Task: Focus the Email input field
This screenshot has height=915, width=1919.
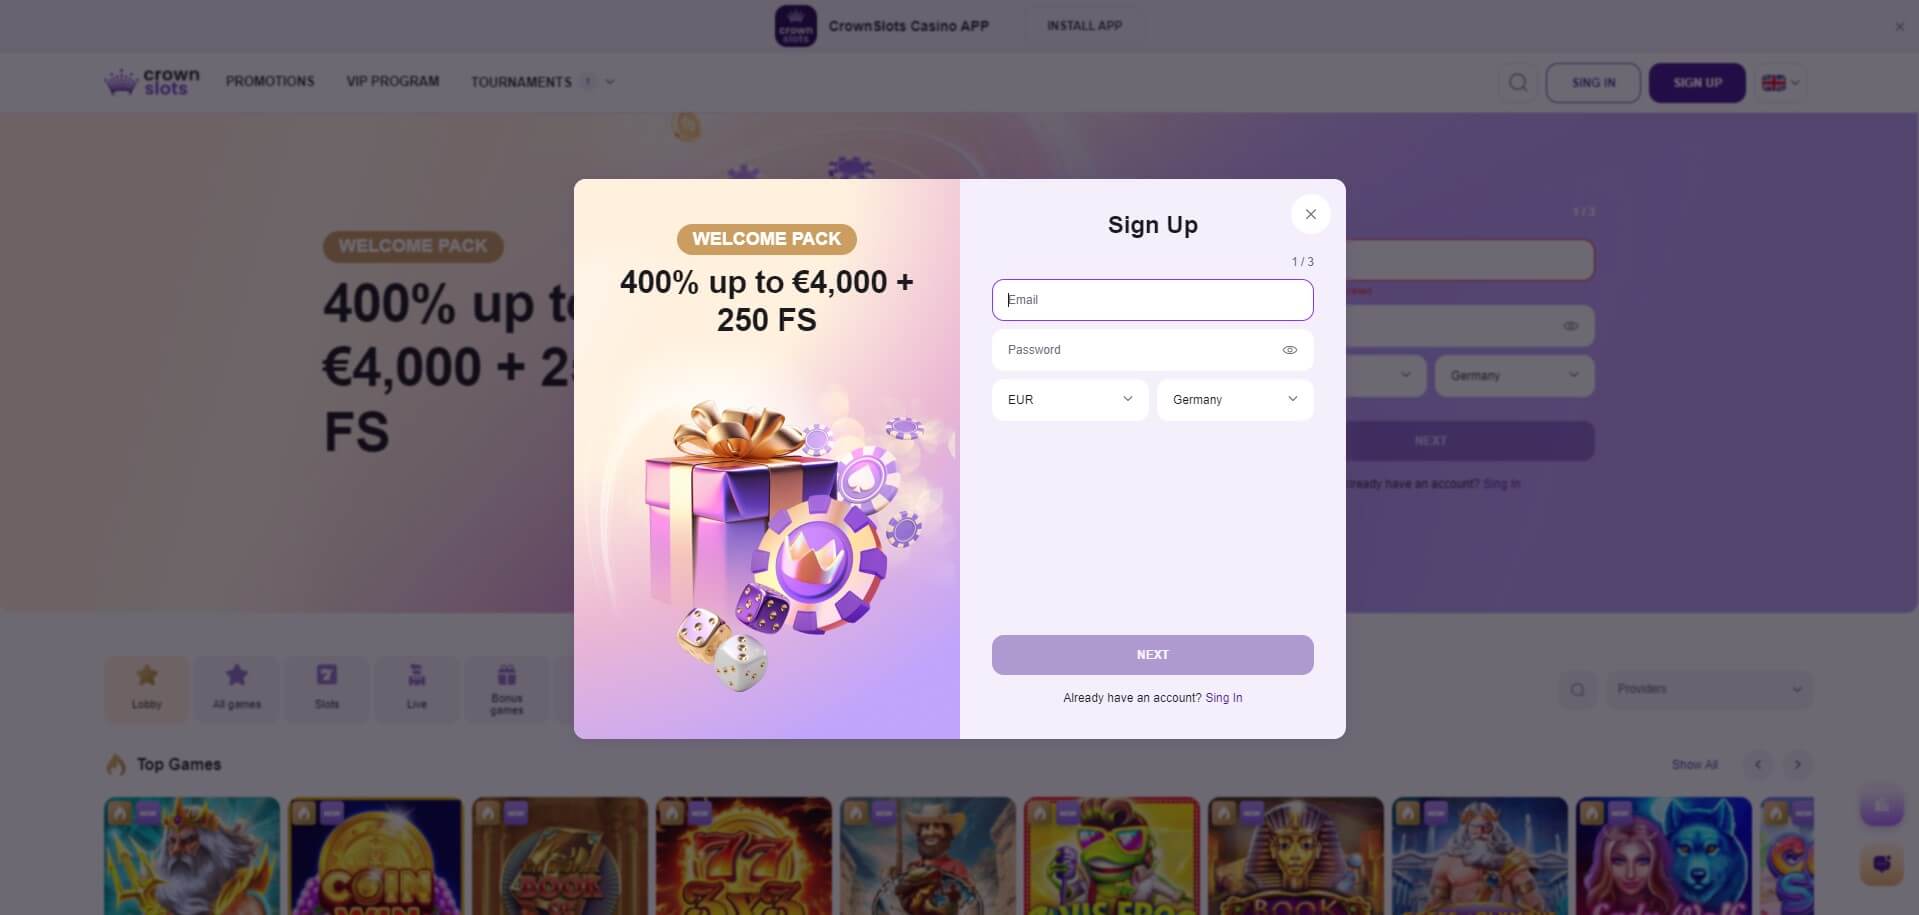Action: point(1152,300)
